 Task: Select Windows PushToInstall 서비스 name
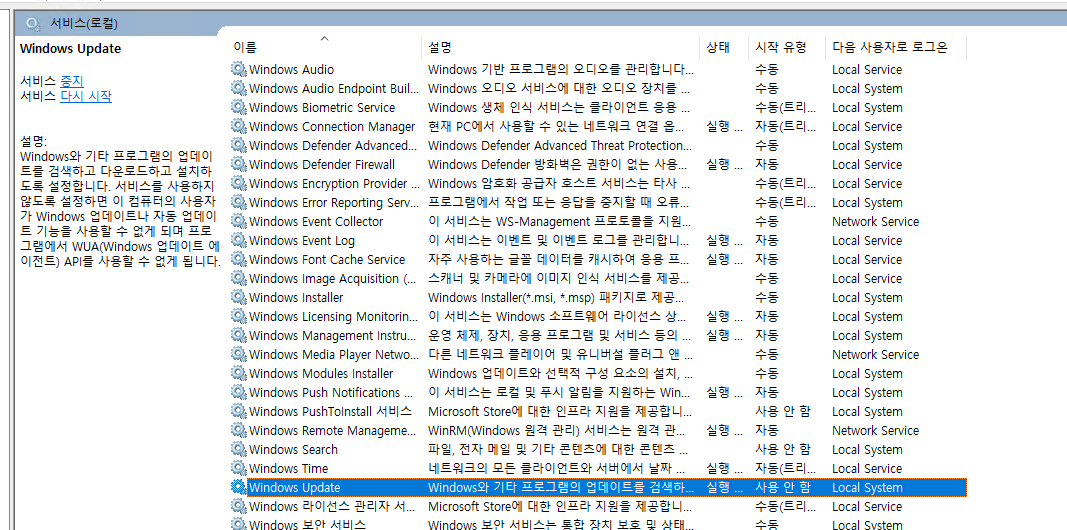pyautogui.click(x=330, y=412)
